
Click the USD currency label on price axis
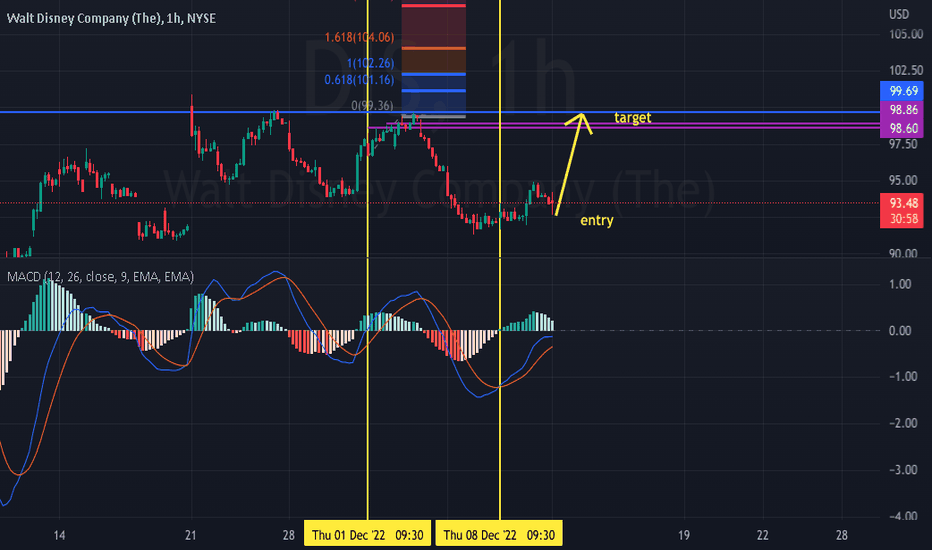coord(899,14)
